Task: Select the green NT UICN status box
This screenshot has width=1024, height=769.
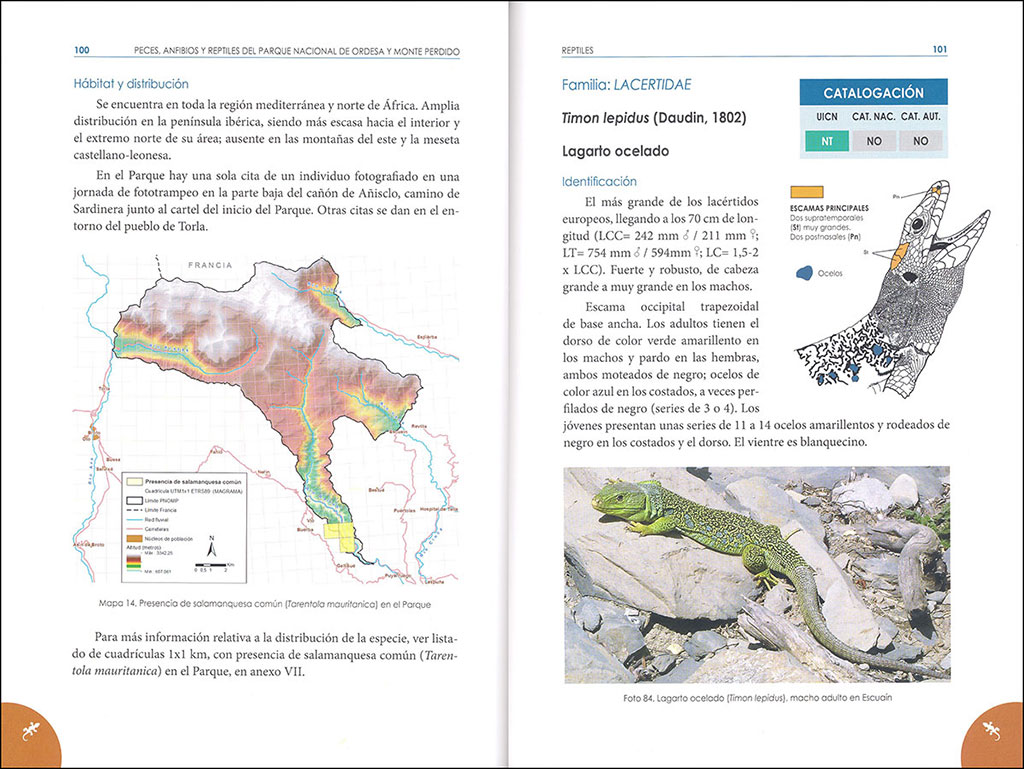Action: point(826,141)
